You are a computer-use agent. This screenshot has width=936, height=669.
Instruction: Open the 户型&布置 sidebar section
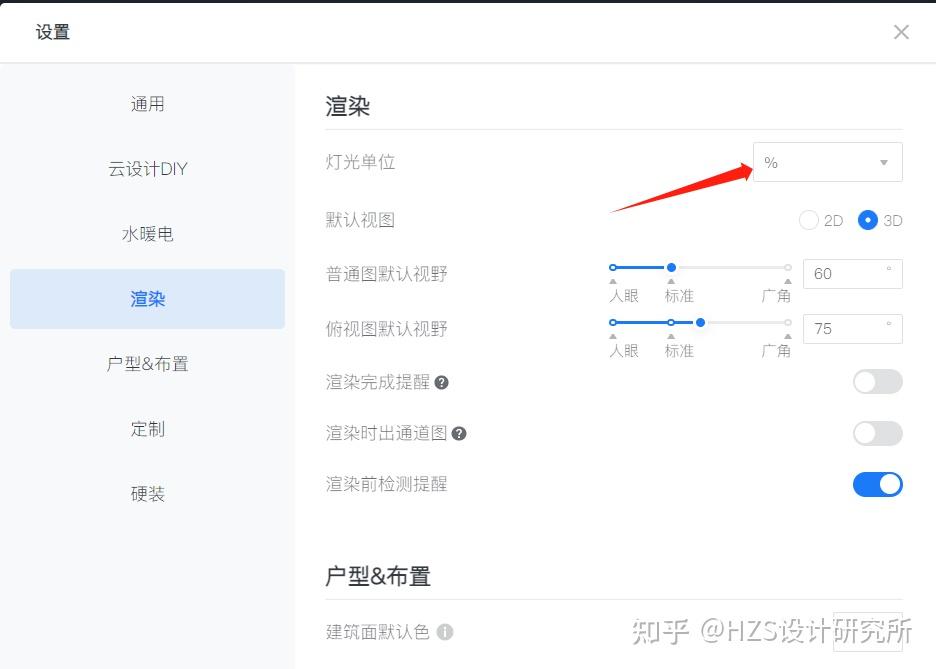tap(147, 364)
